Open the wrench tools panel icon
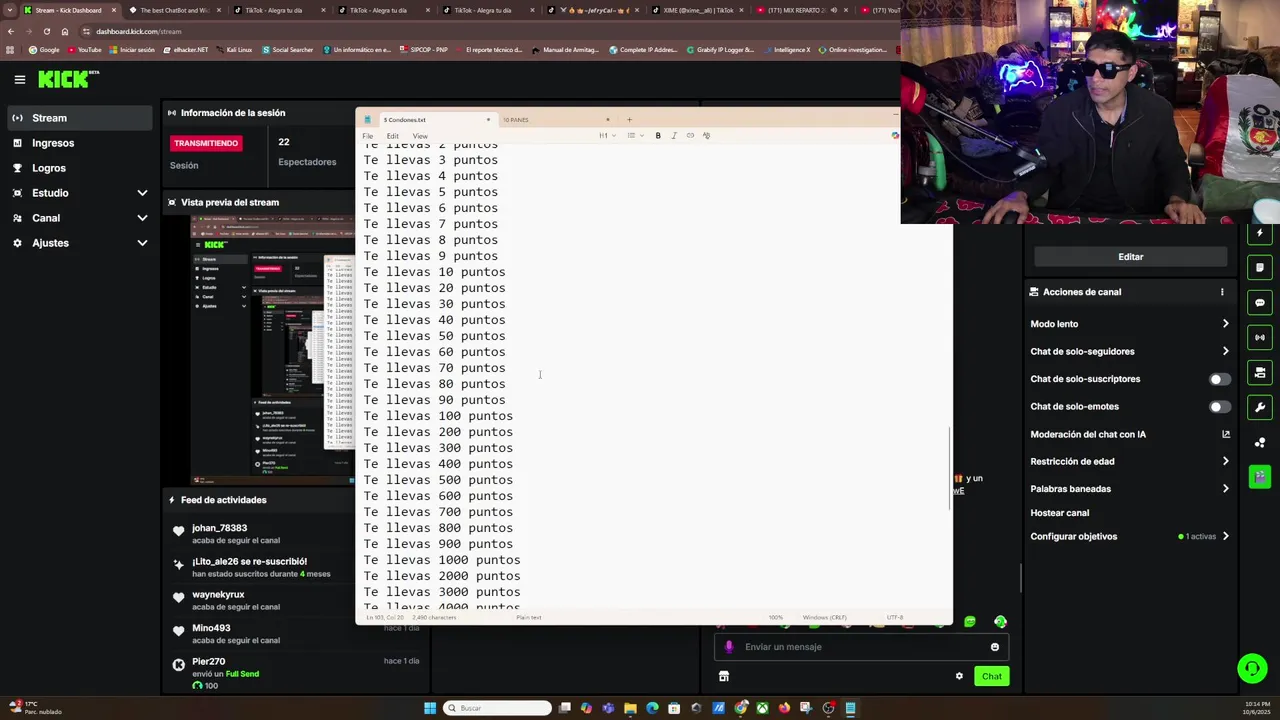Screen dimensions: 1280x720 1260,408
